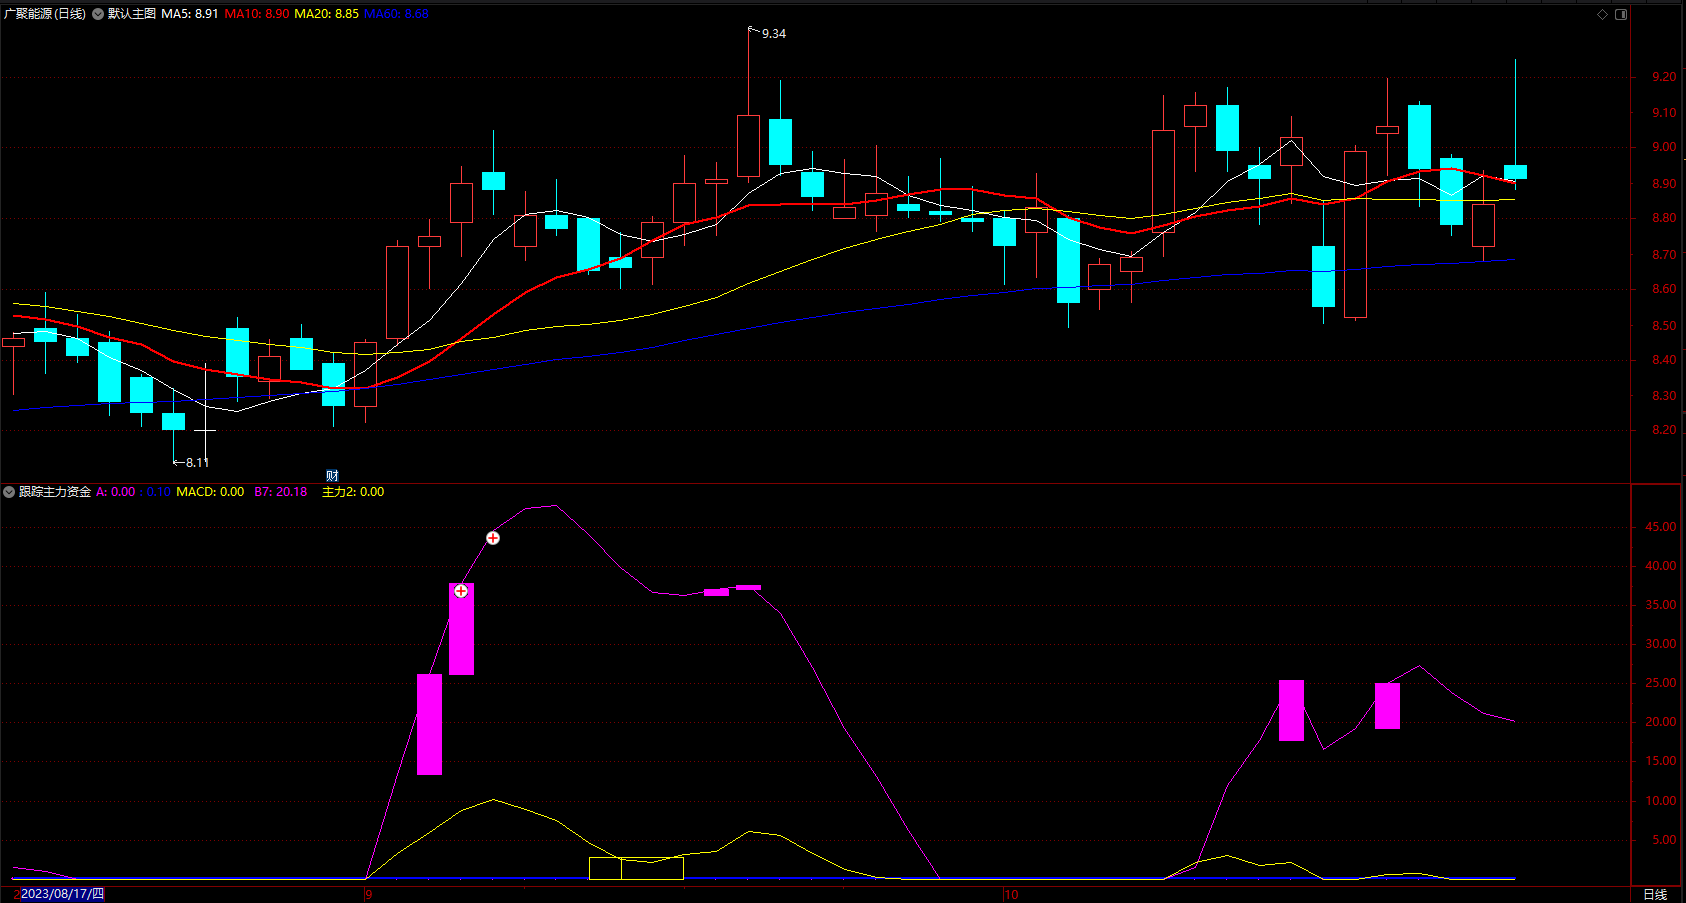
Task: Click the MACD: 0.00 indicator value
Action: tap(210, 492)
